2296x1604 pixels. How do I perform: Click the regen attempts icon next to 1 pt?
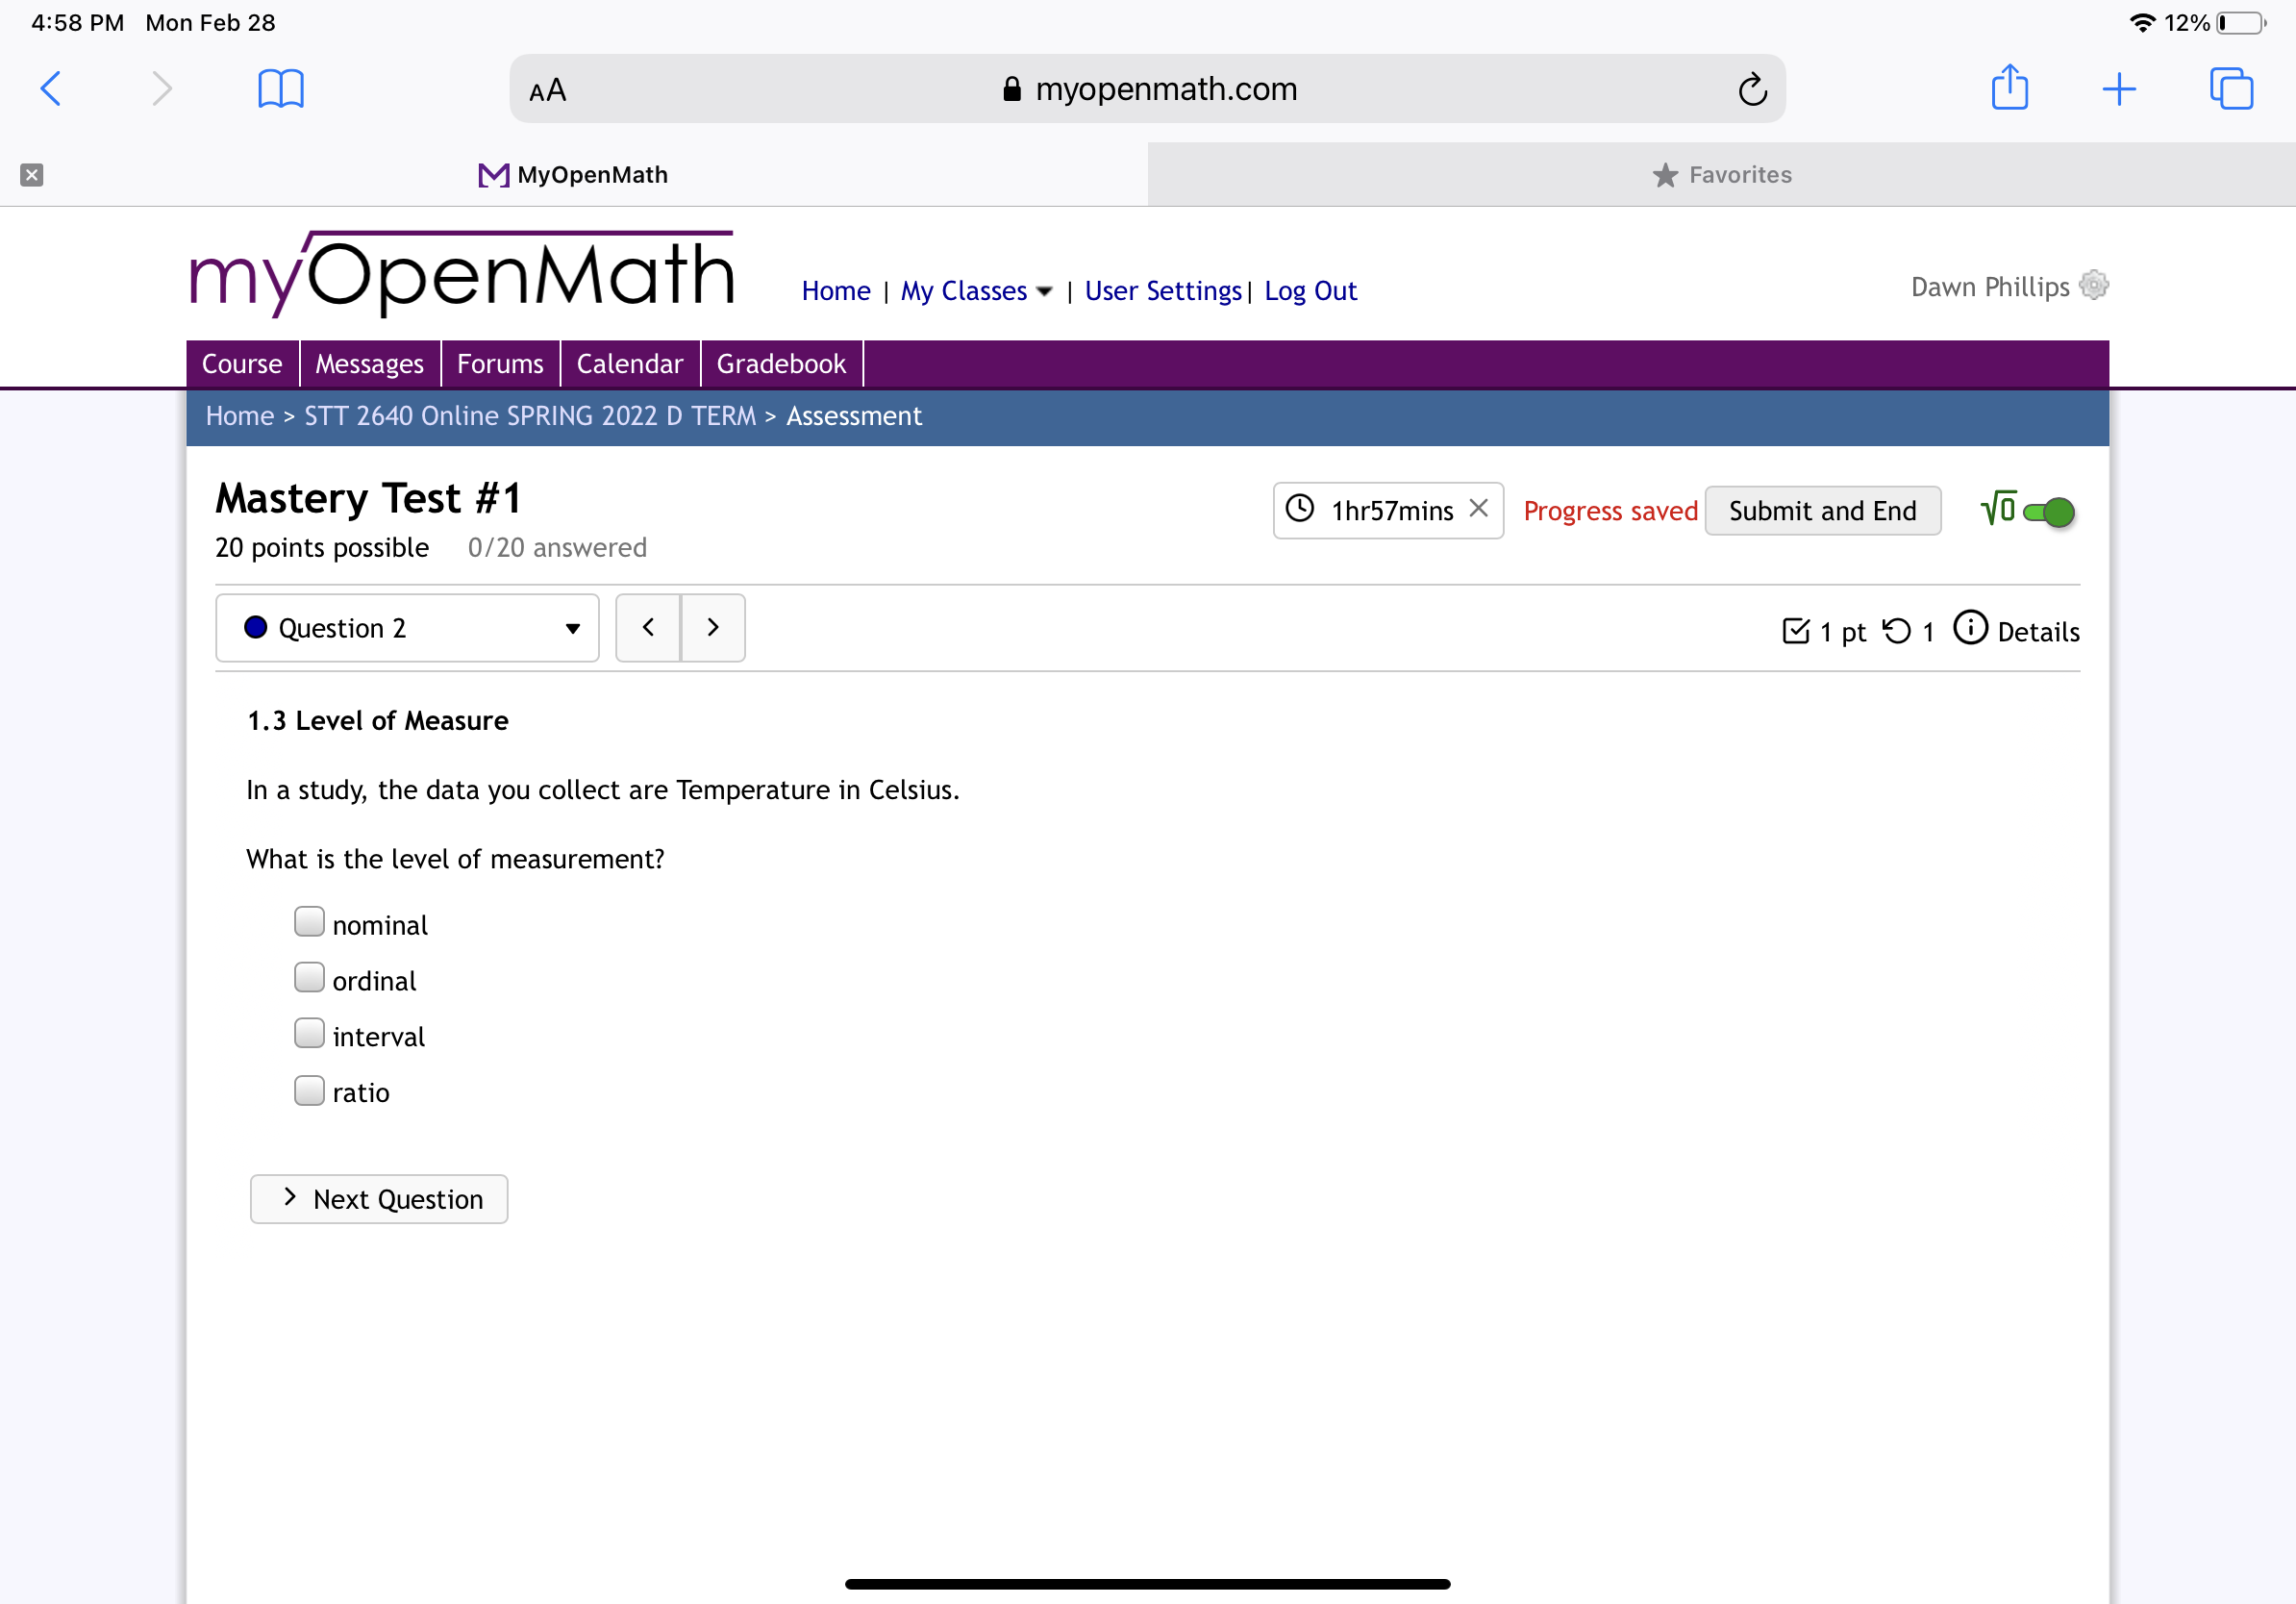[1900, 630]
